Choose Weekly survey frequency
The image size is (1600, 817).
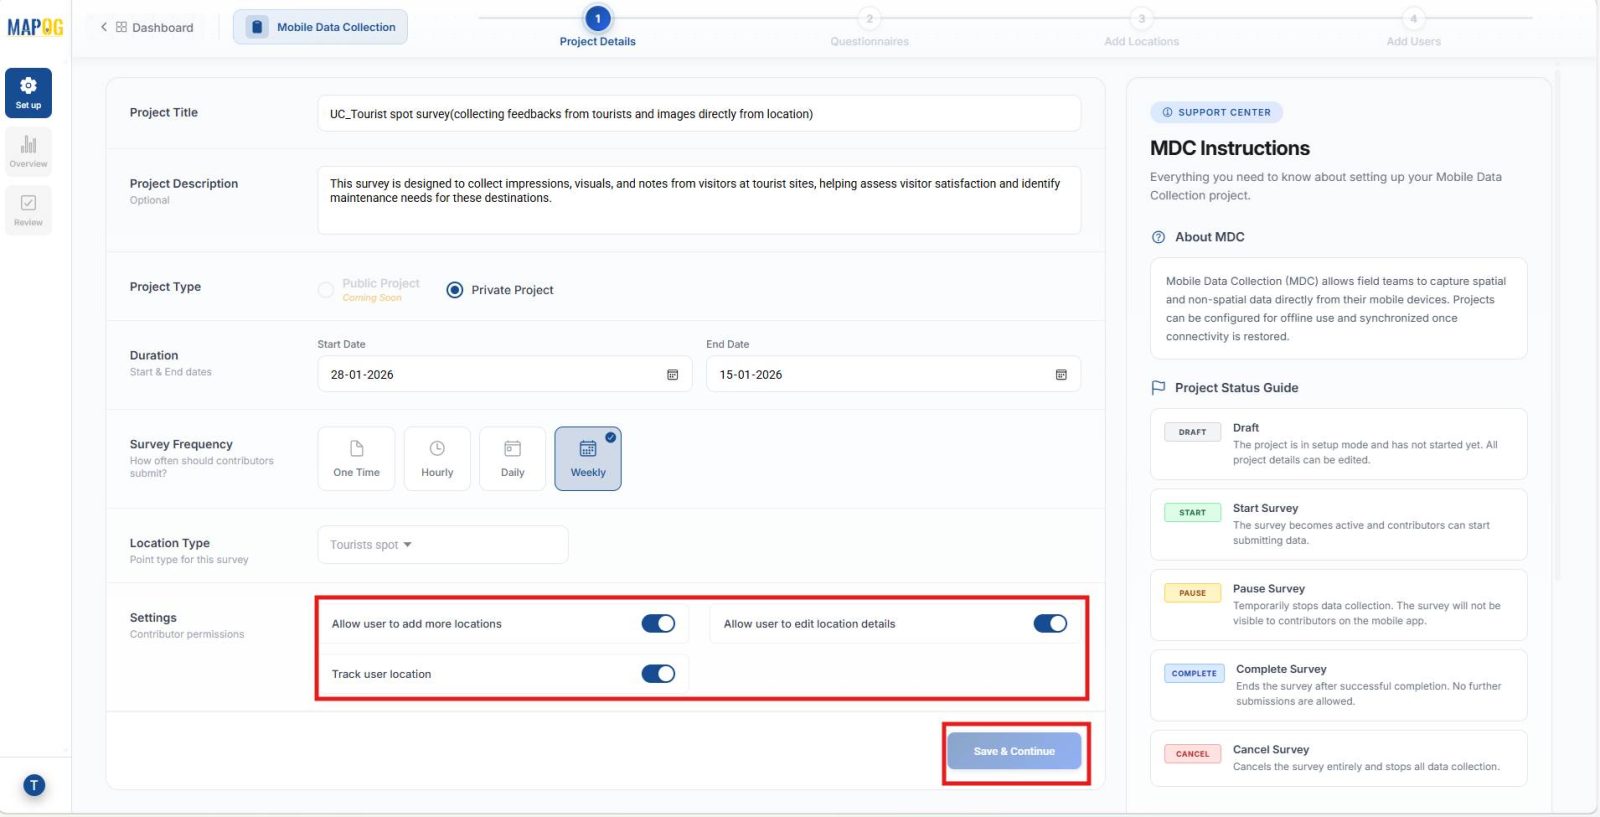point(588,459)
